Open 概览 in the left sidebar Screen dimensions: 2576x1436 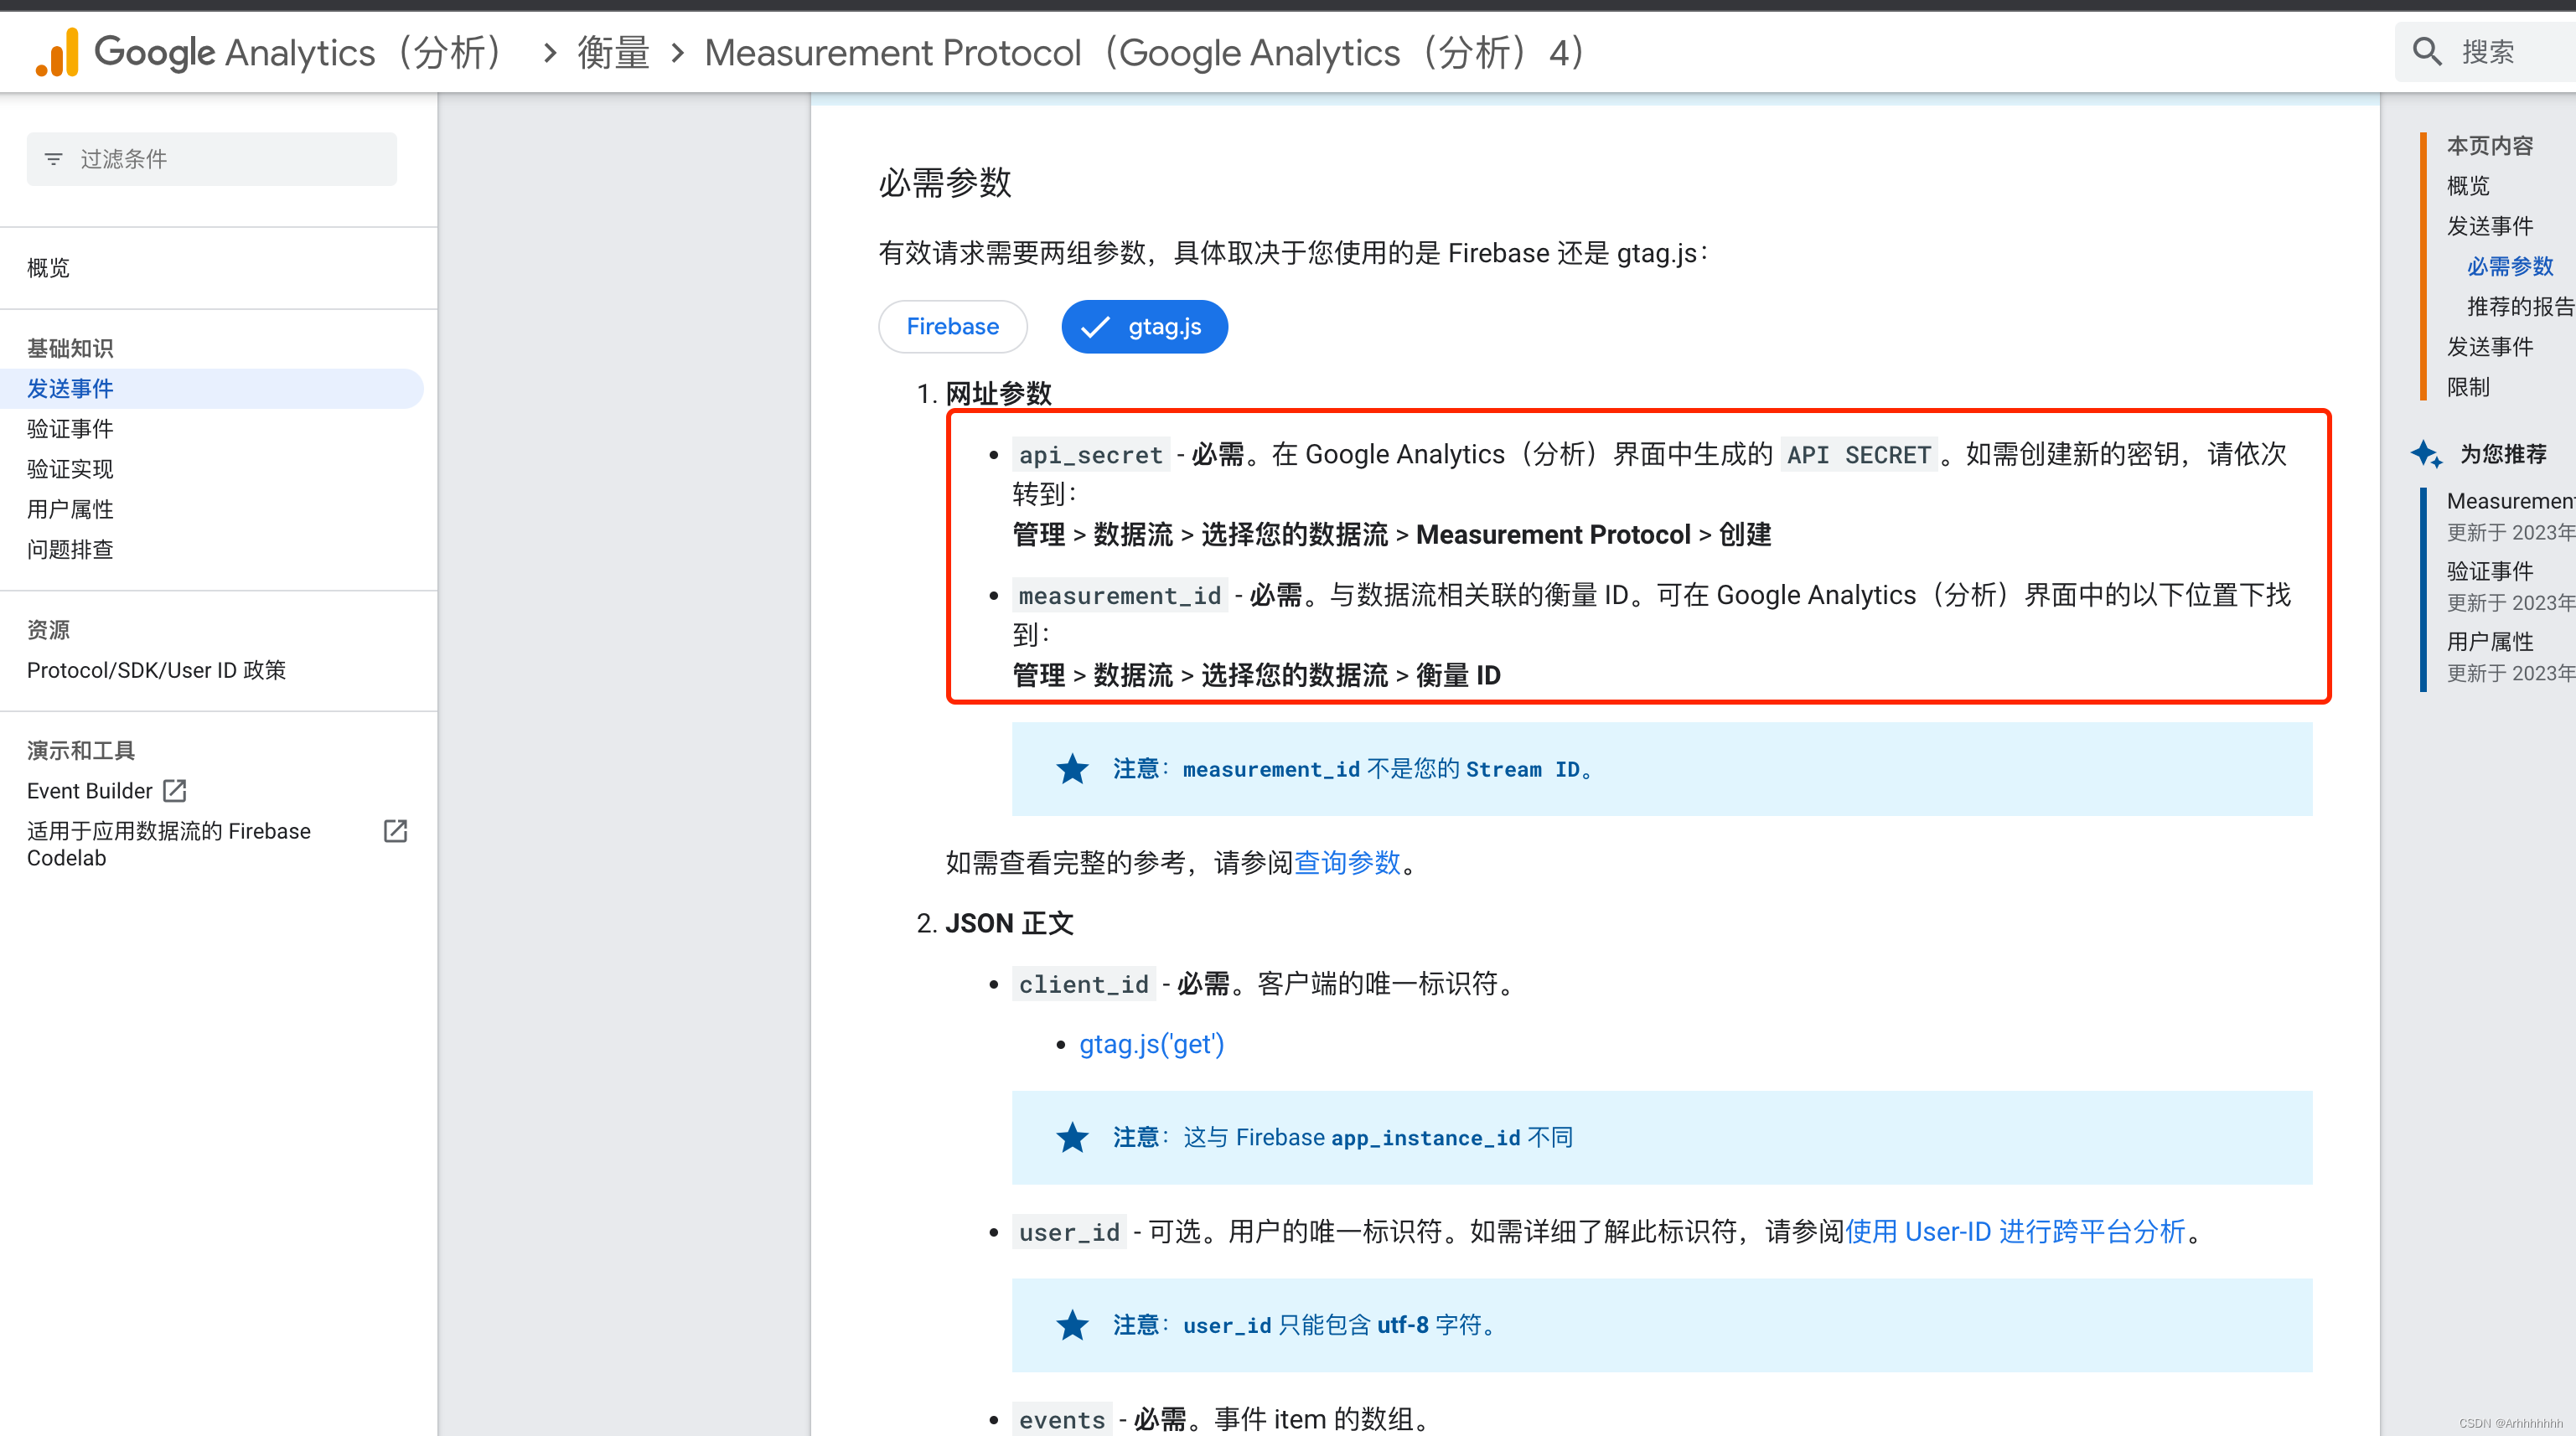[x=48, y=268]
